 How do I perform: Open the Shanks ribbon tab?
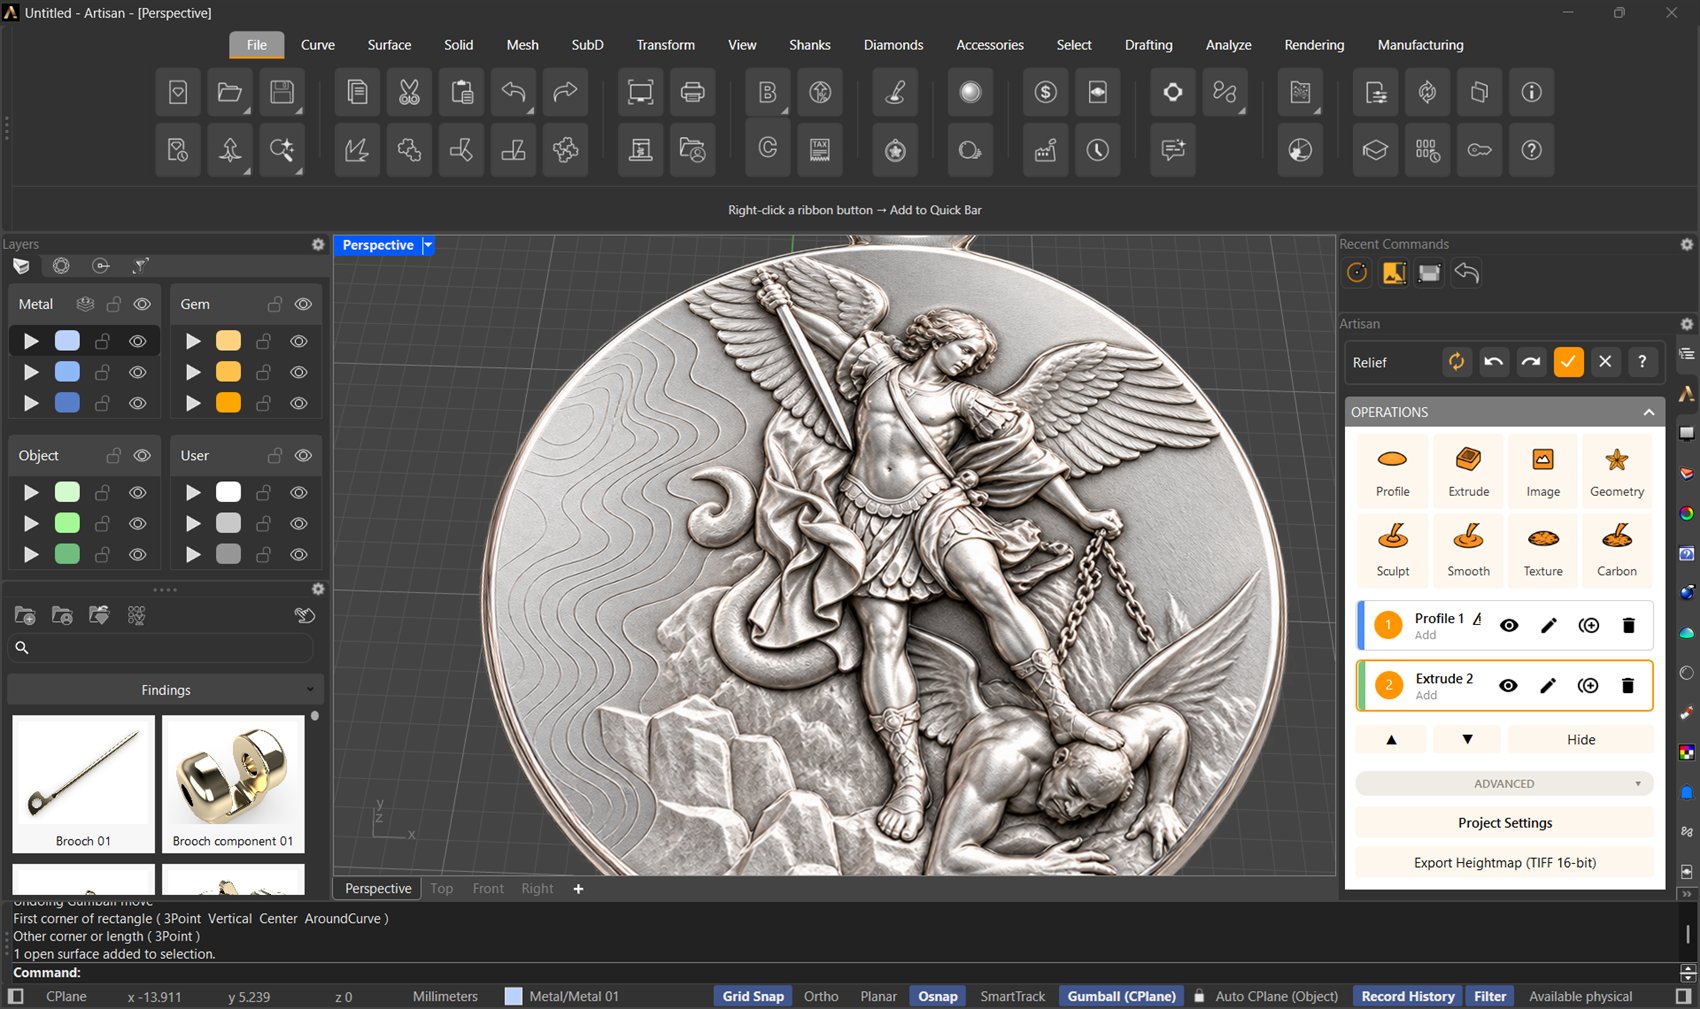click(809, 45)
